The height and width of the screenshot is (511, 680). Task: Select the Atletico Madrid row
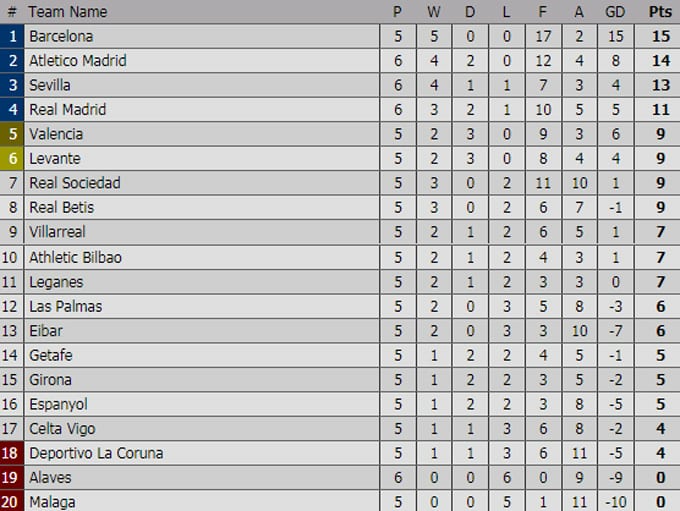coord(340,61)
